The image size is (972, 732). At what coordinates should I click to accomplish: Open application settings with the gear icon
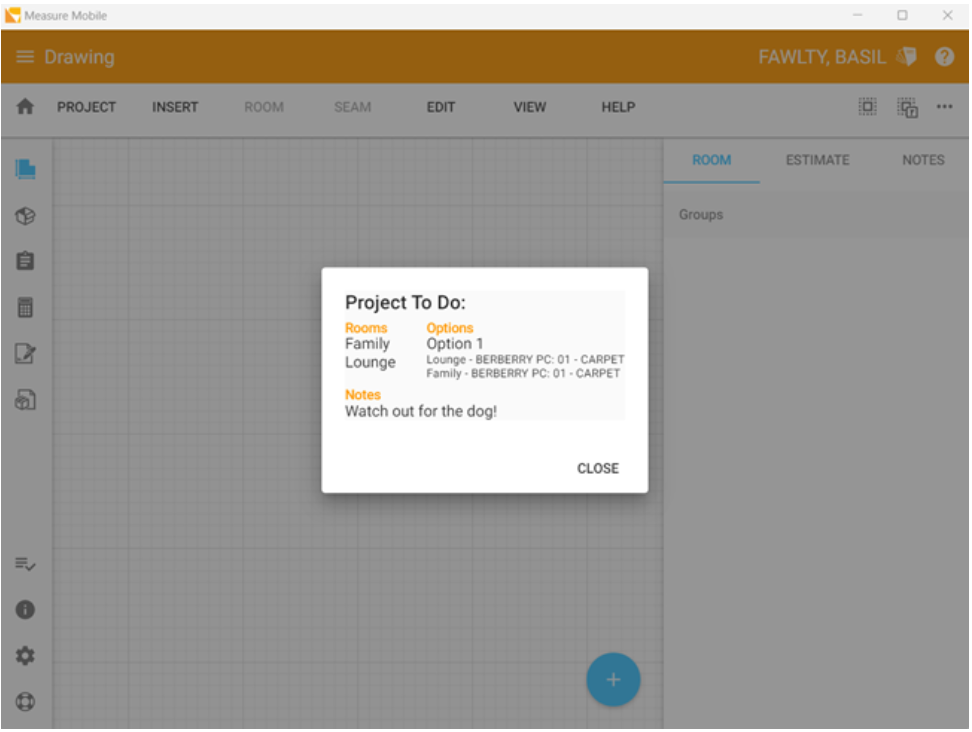point(24,655)
